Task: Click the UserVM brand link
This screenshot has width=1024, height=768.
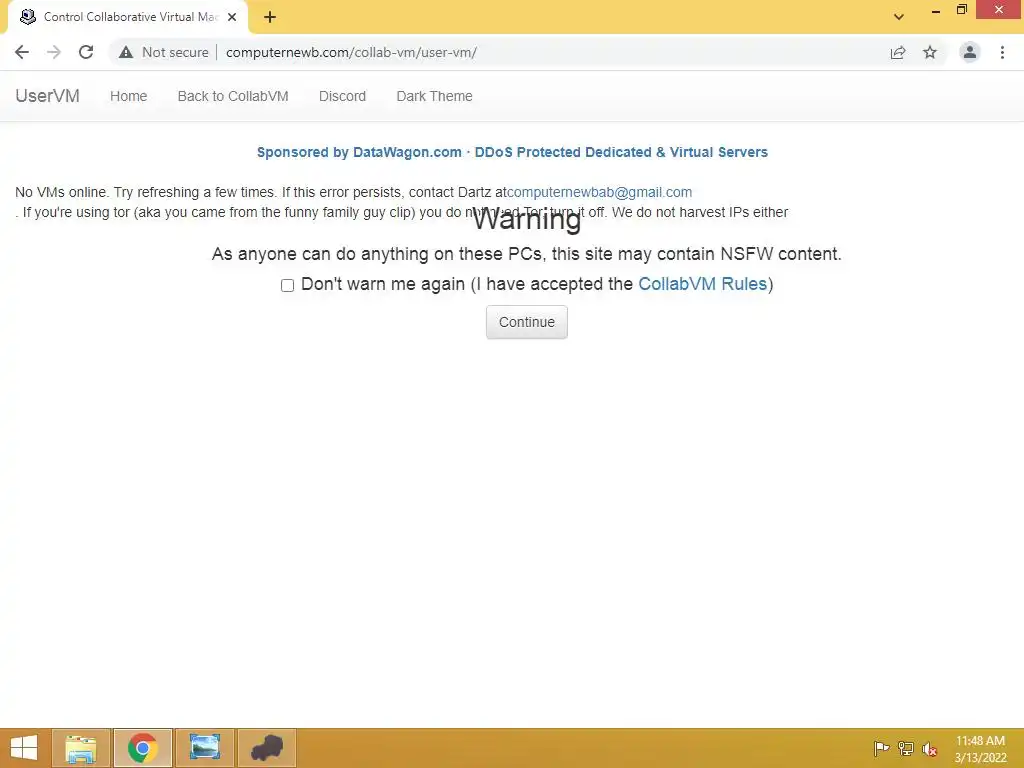Action: tap(48, 96)
